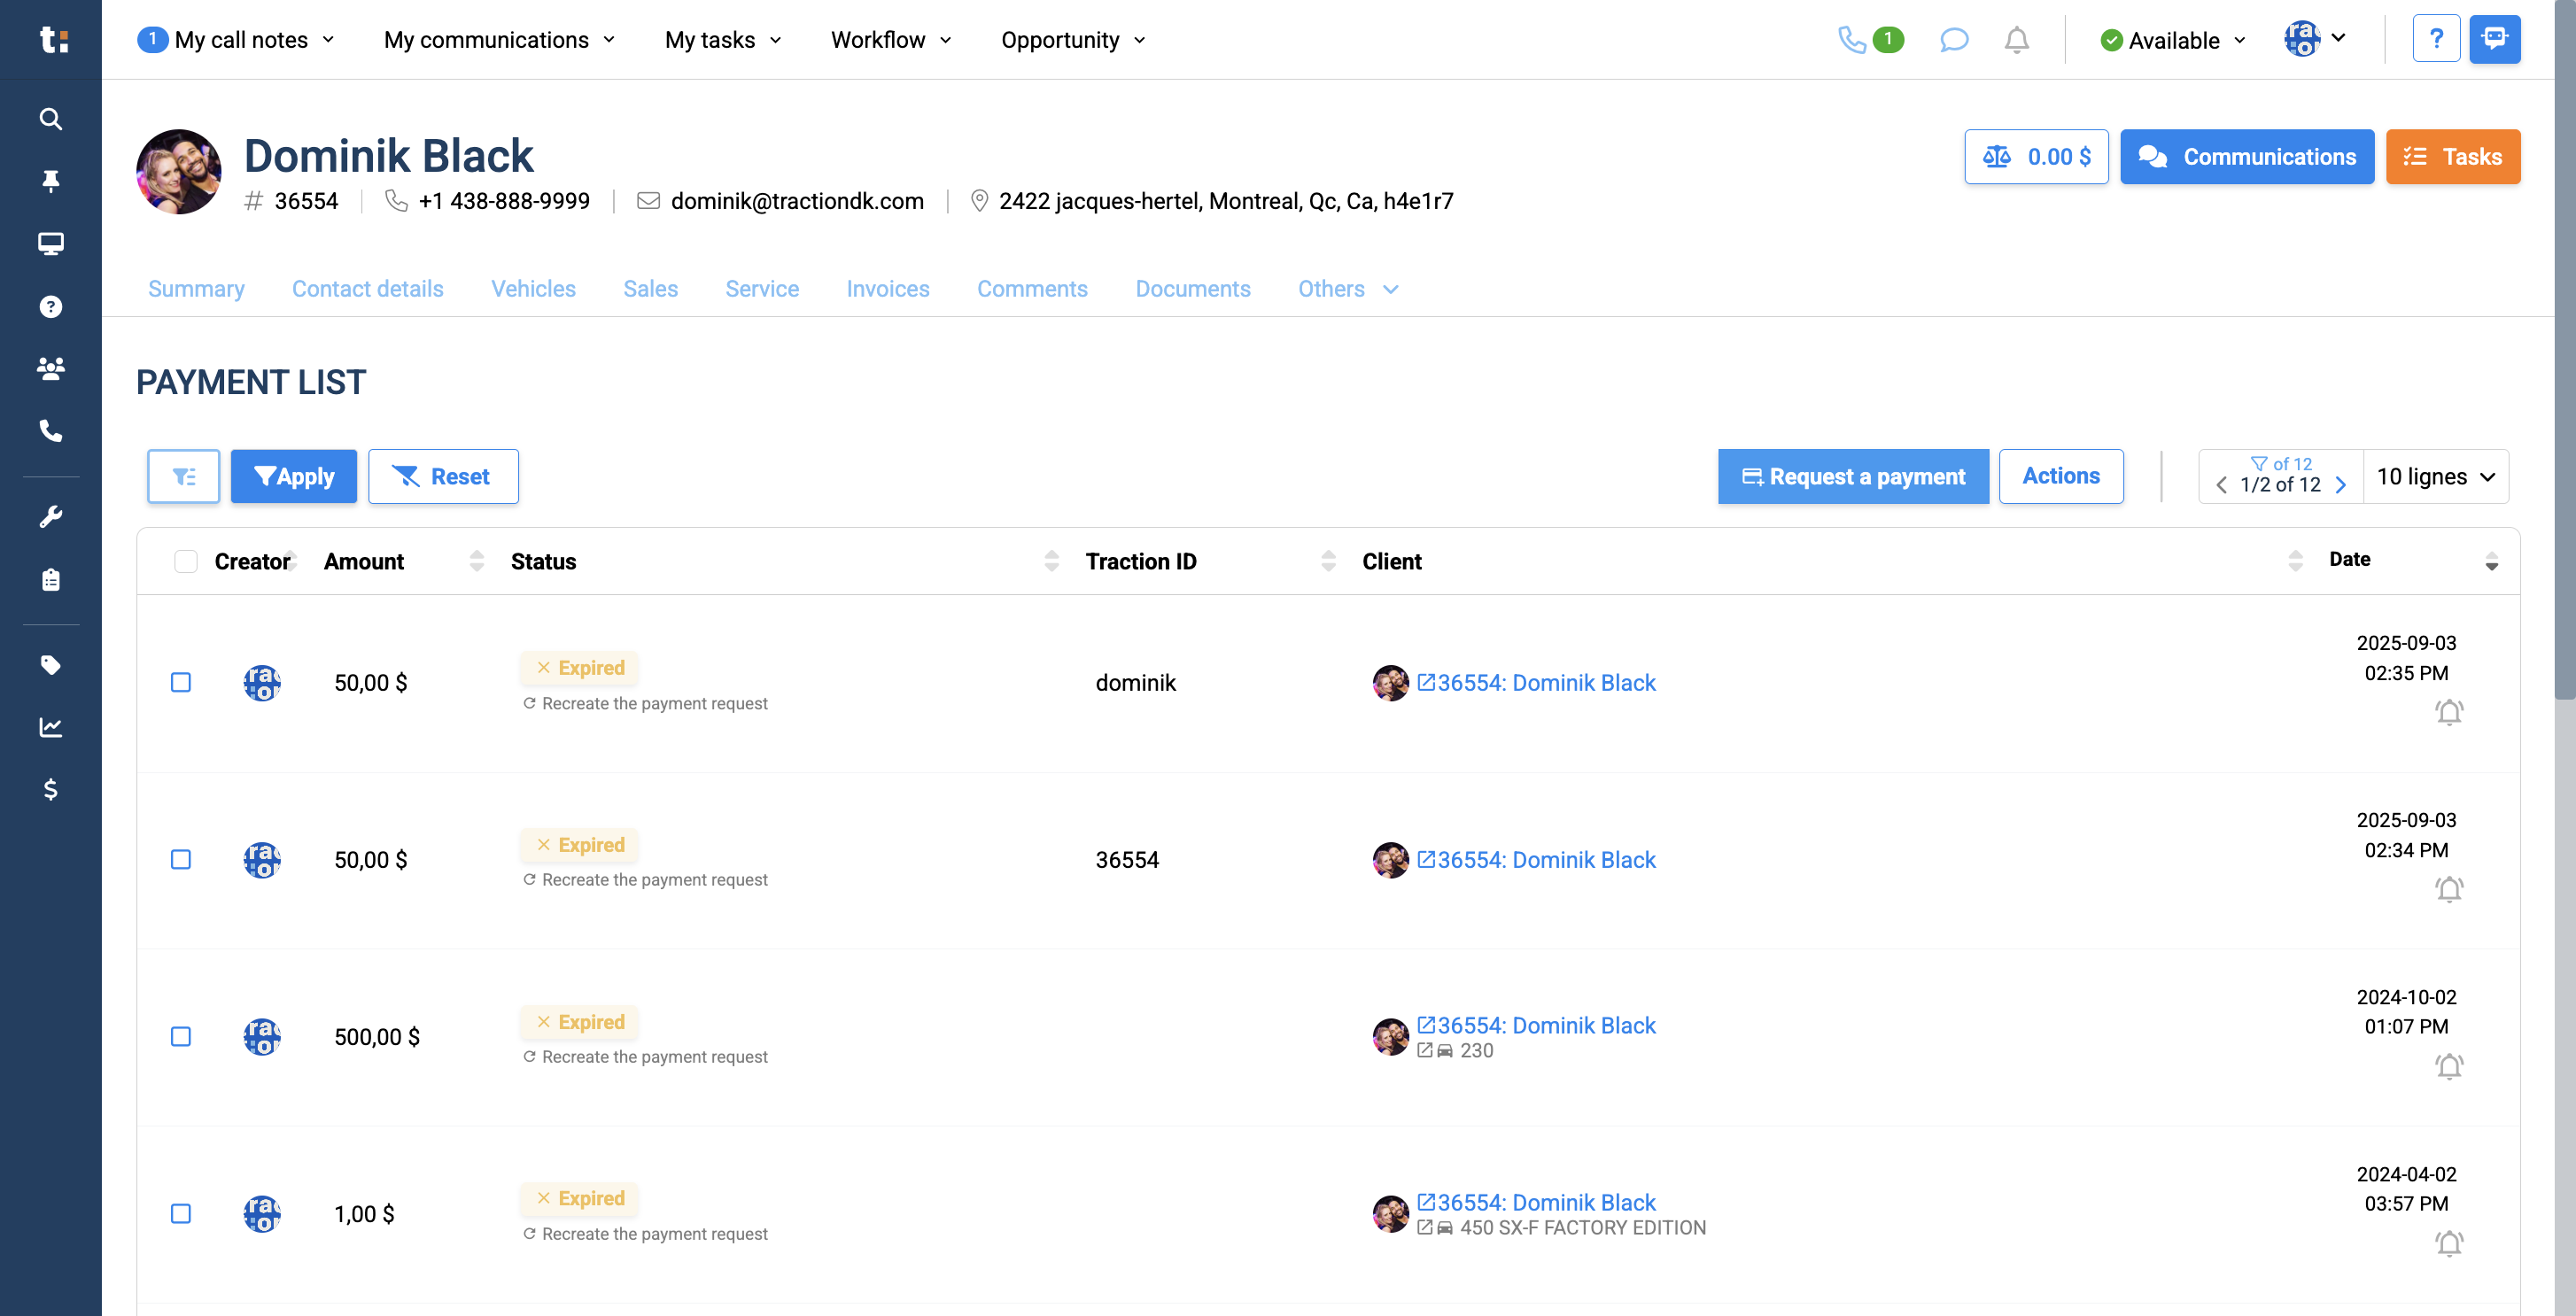Open the tag icon in the sidebar

pos(50,665)
